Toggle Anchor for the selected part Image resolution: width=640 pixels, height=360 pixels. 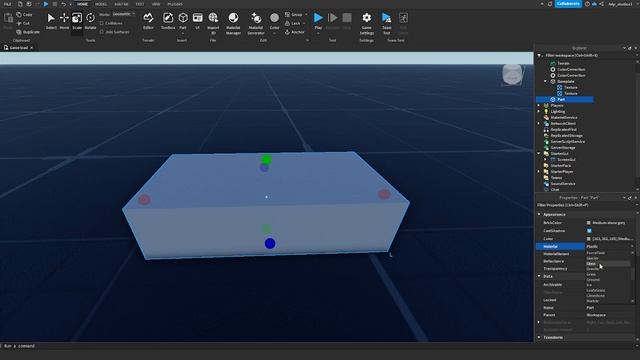pos(294,32)
